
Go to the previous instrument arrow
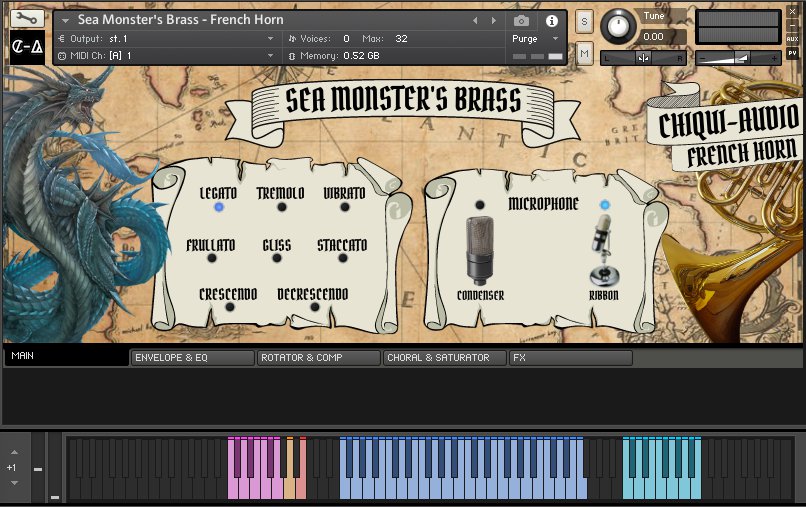point(475,20)
